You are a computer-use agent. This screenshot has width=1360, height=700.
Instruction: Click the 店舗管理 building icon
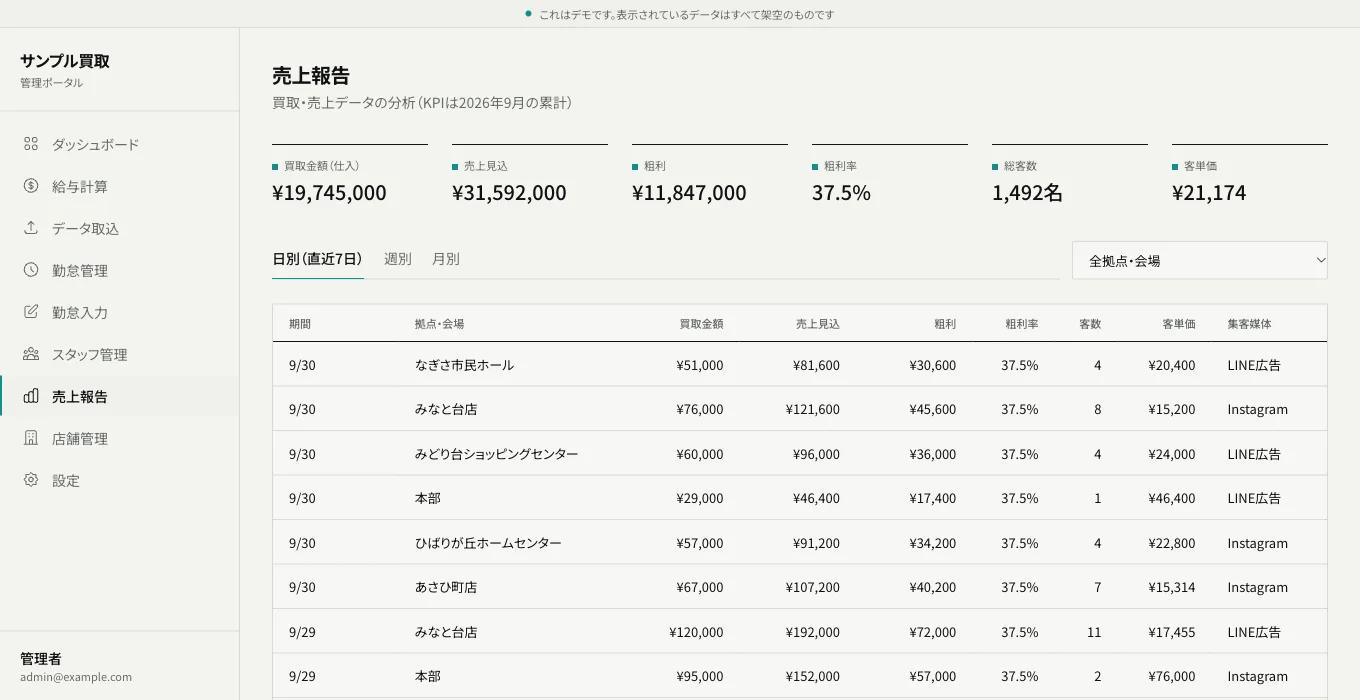pyautogui.click(x=31, y=438)
